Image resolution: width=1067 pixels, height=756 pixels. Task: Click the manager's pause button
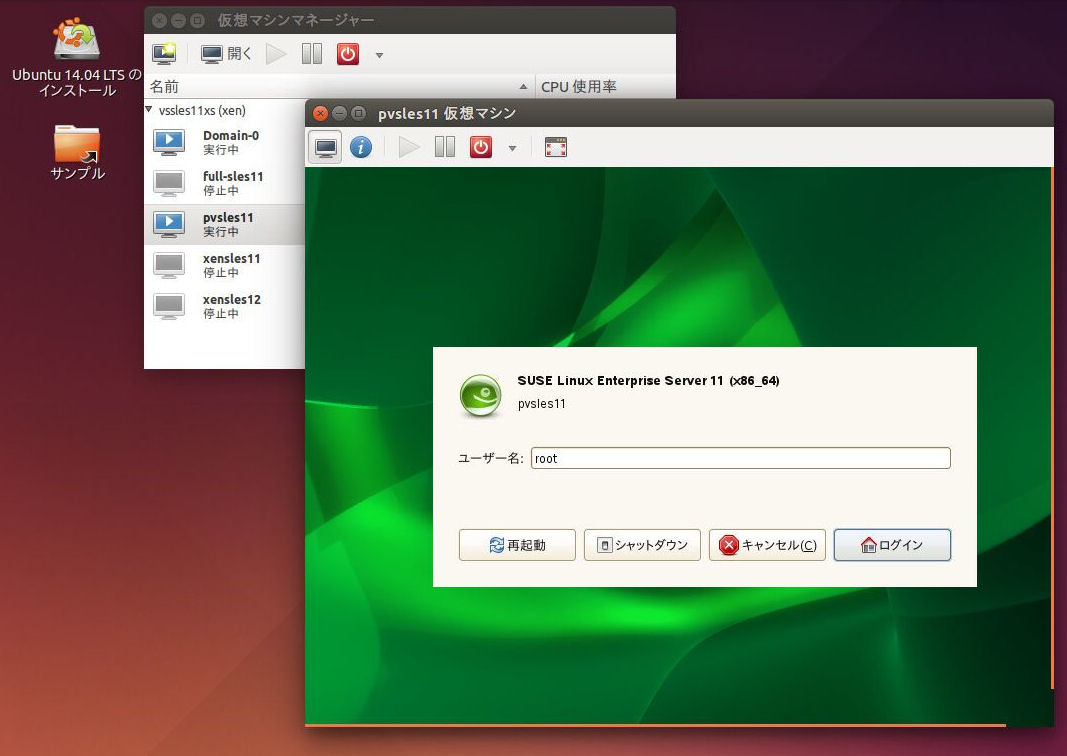pos(312,54)
